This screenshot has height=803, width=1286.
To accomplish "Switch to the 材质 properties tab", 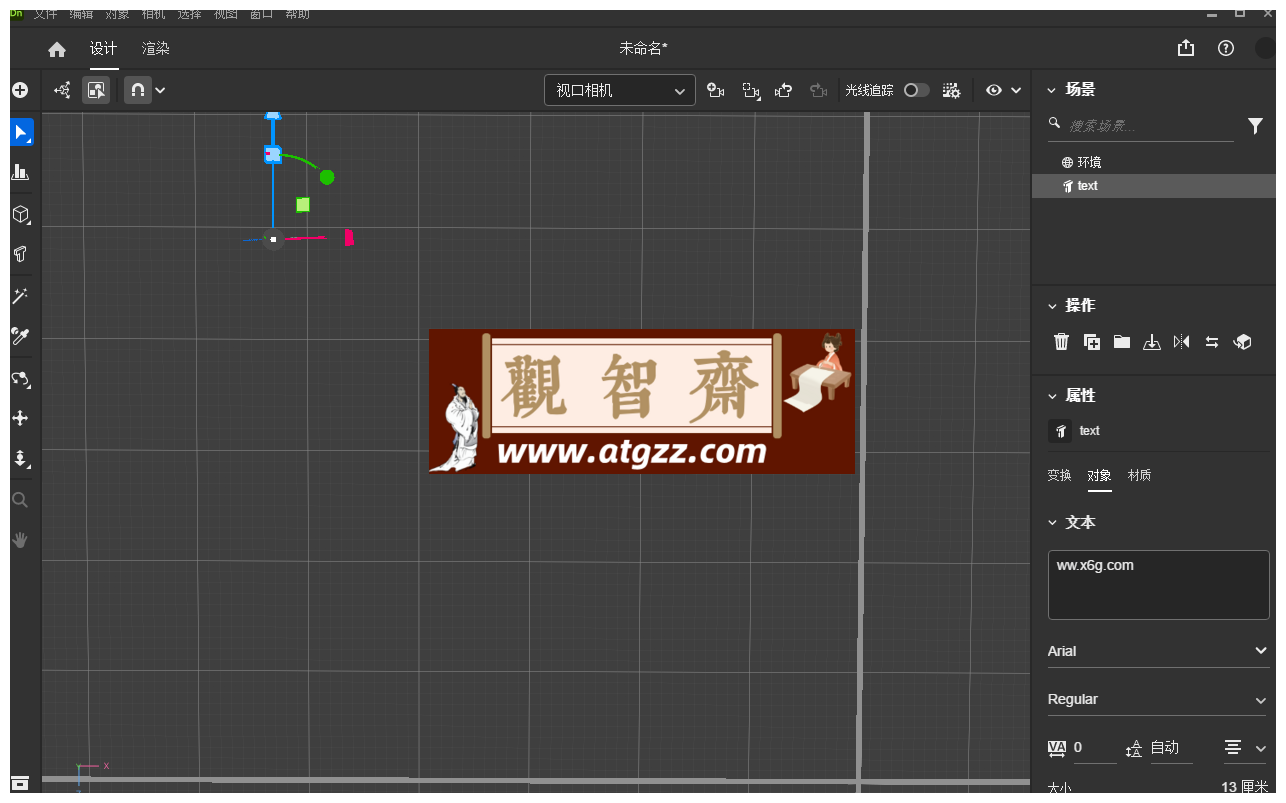I will pos(1139,475).
